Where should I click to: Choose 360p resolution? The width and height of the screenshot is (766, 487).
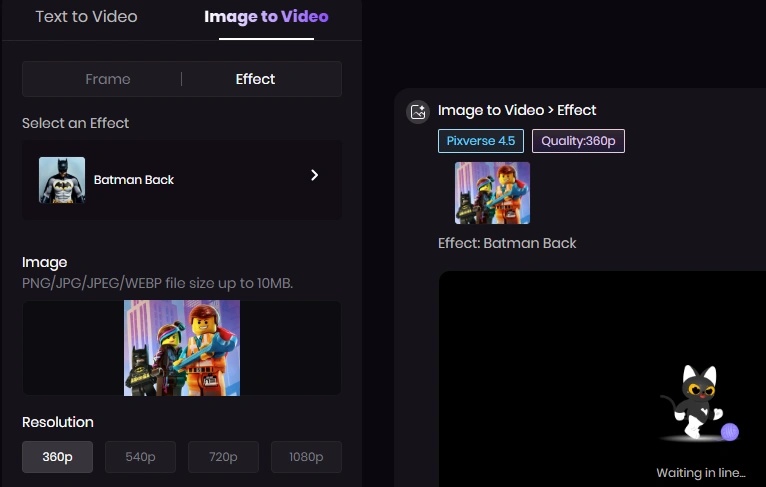[57, 457]
